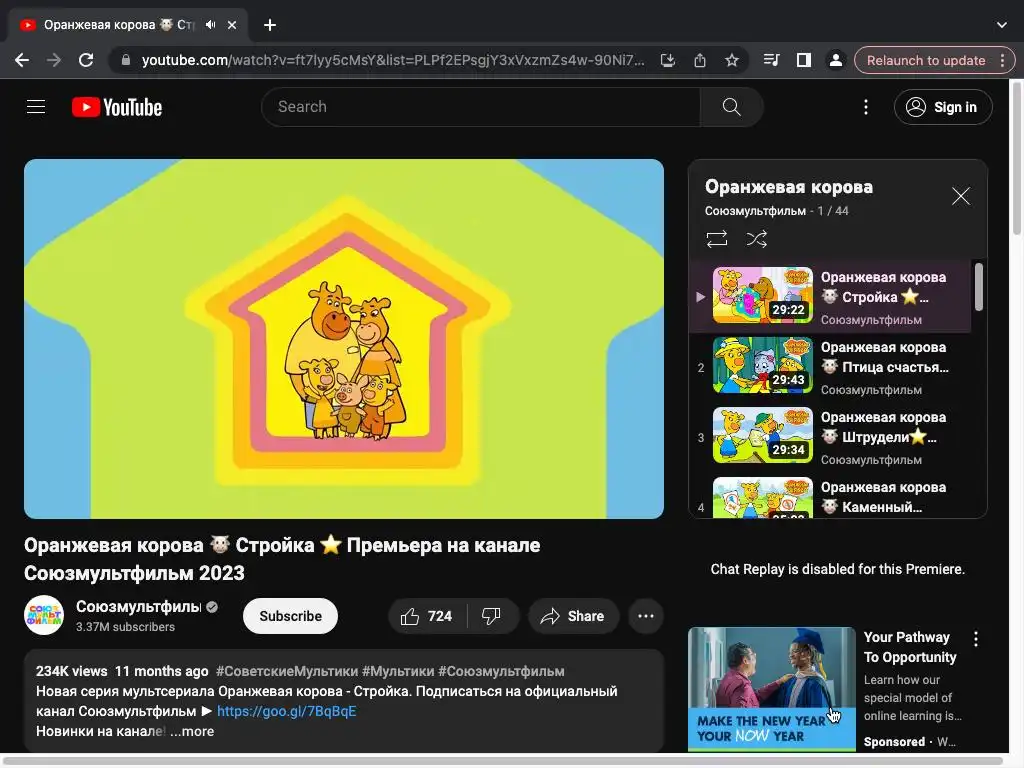Click the page vertical scrollbar
The width and height of the screenshot is (1024, 768).
[1017, 158]
